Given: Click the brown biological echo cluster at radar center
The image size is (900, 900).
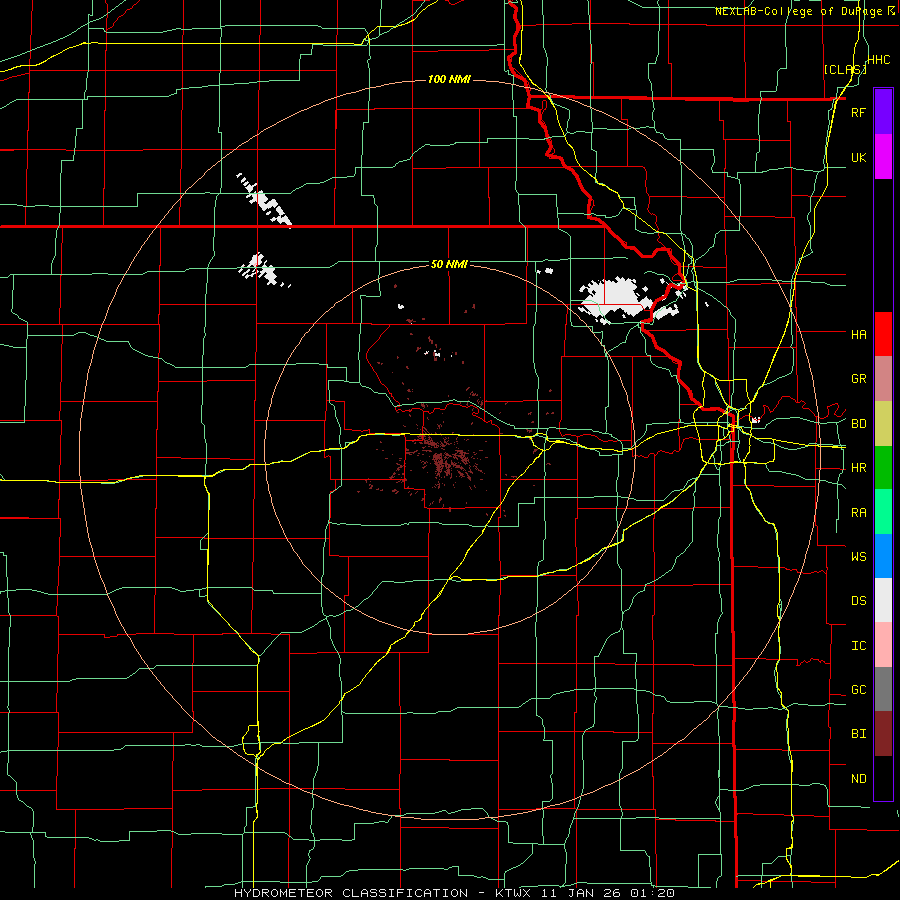Looking at the screenshot, I should [x=445, y=459].
